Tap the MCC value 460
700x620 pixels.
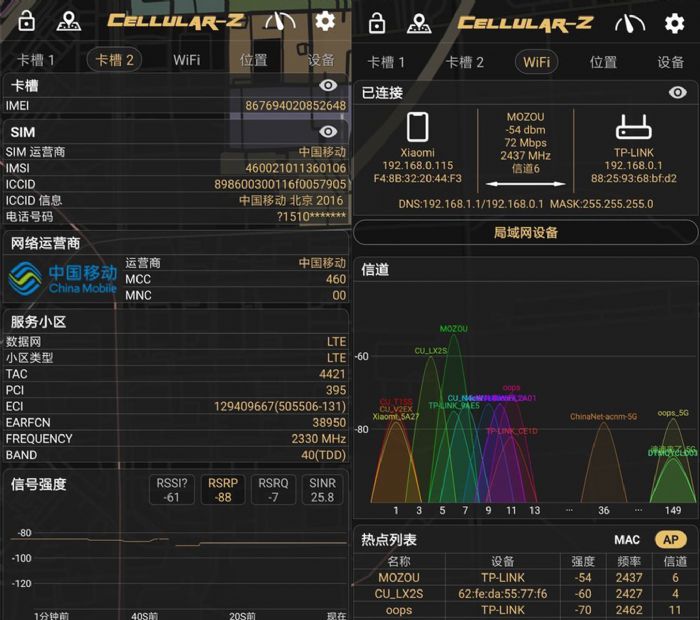pyautogui.click(x=336, y=279)
